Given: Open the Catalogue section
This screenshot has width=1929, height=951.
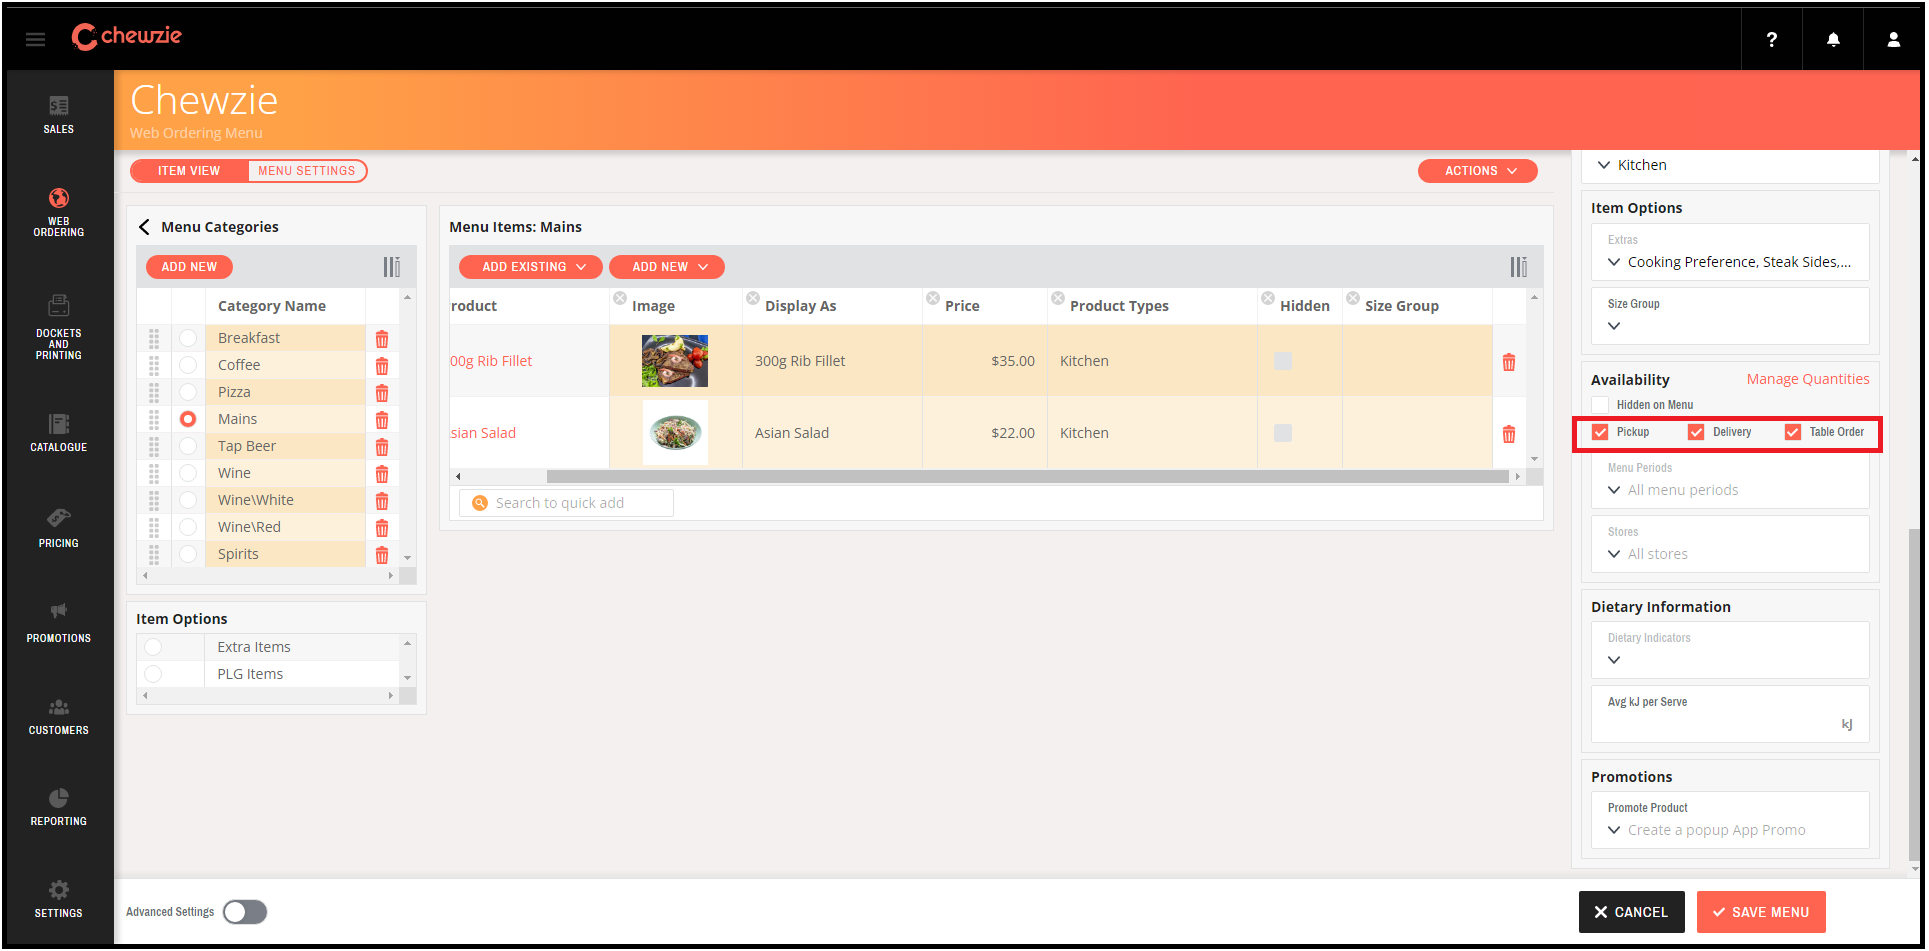Looking at the screenshot, I should coord(59,433).
